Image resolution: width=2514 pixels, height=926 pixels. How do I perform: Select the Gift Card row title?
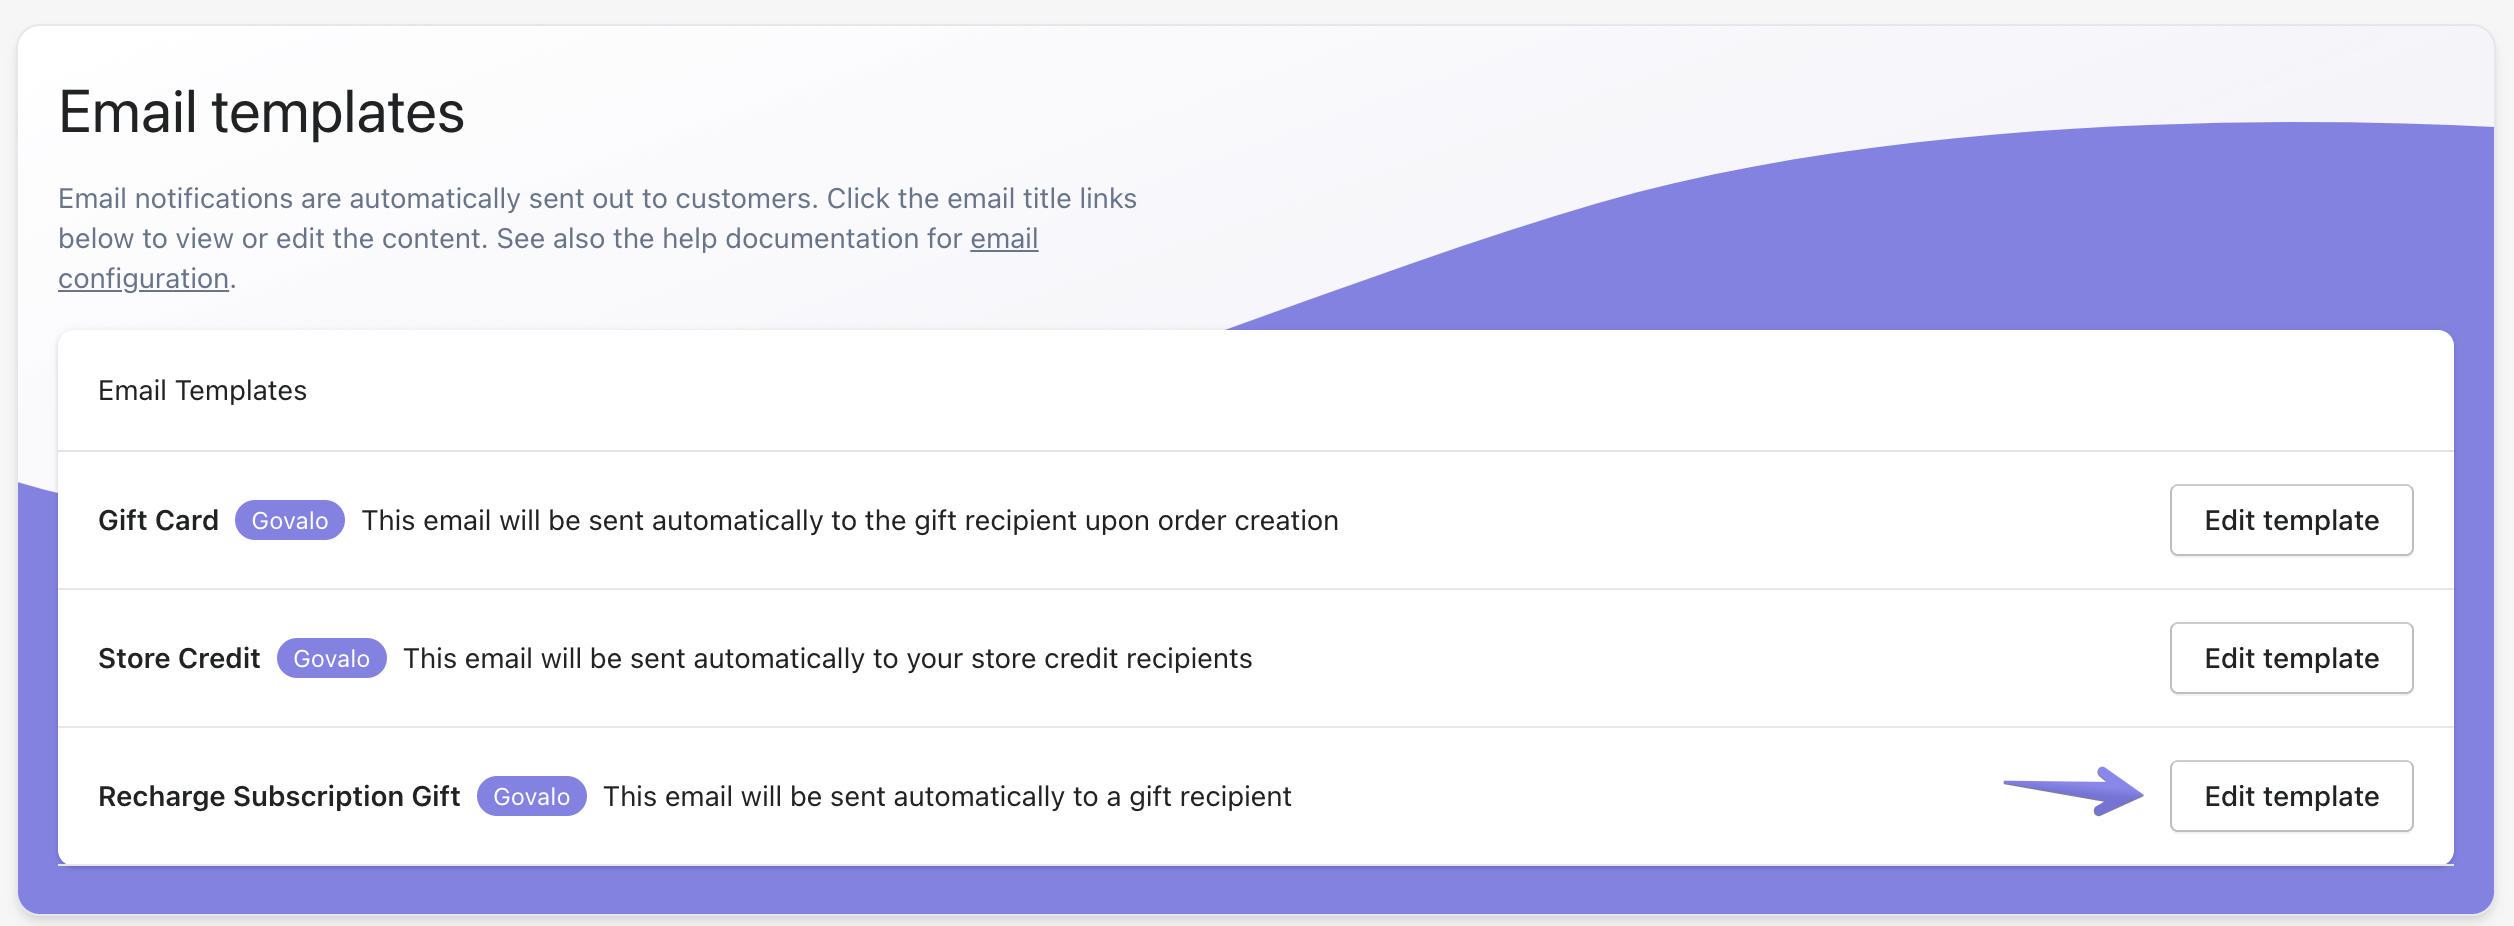coord(158,520)
